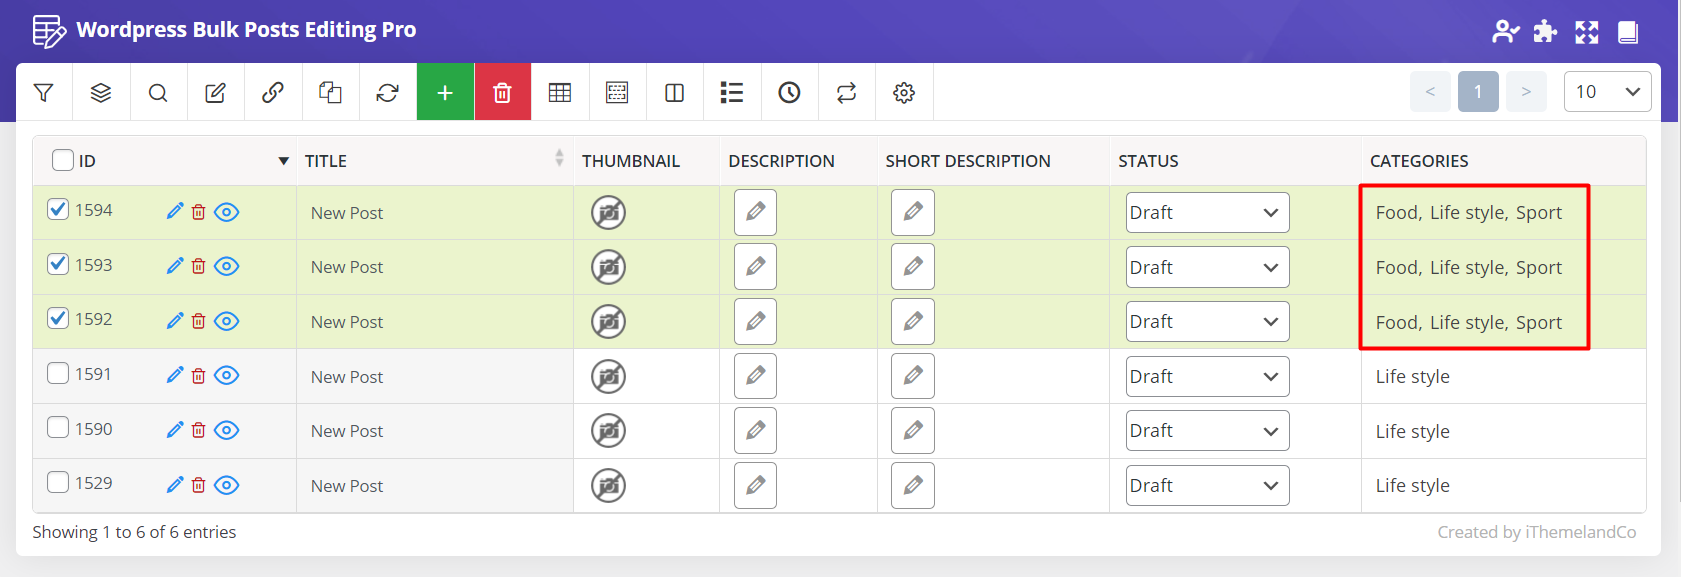
Task: Open the filter funnel tool
Action: click(43, 93)
